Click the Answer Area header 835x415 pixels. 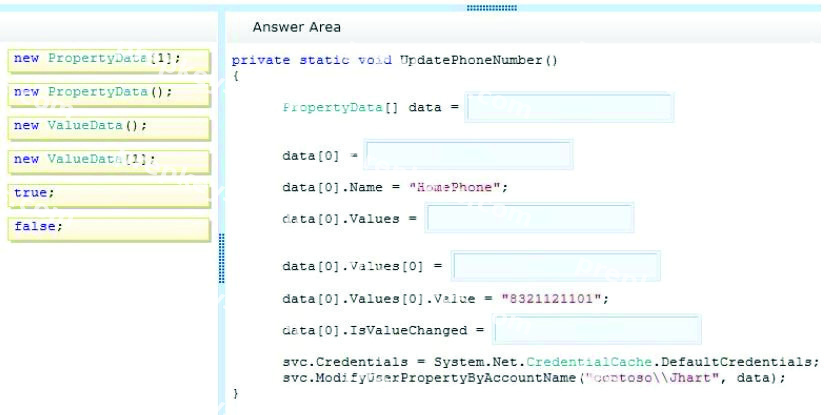(297, 27)
